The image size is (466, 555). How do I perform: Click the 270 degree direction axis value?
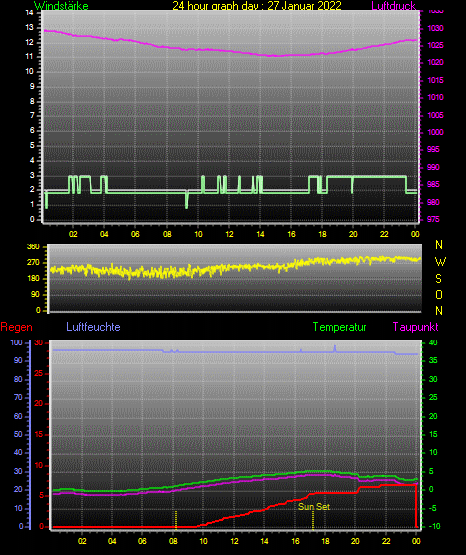point(33,263)
